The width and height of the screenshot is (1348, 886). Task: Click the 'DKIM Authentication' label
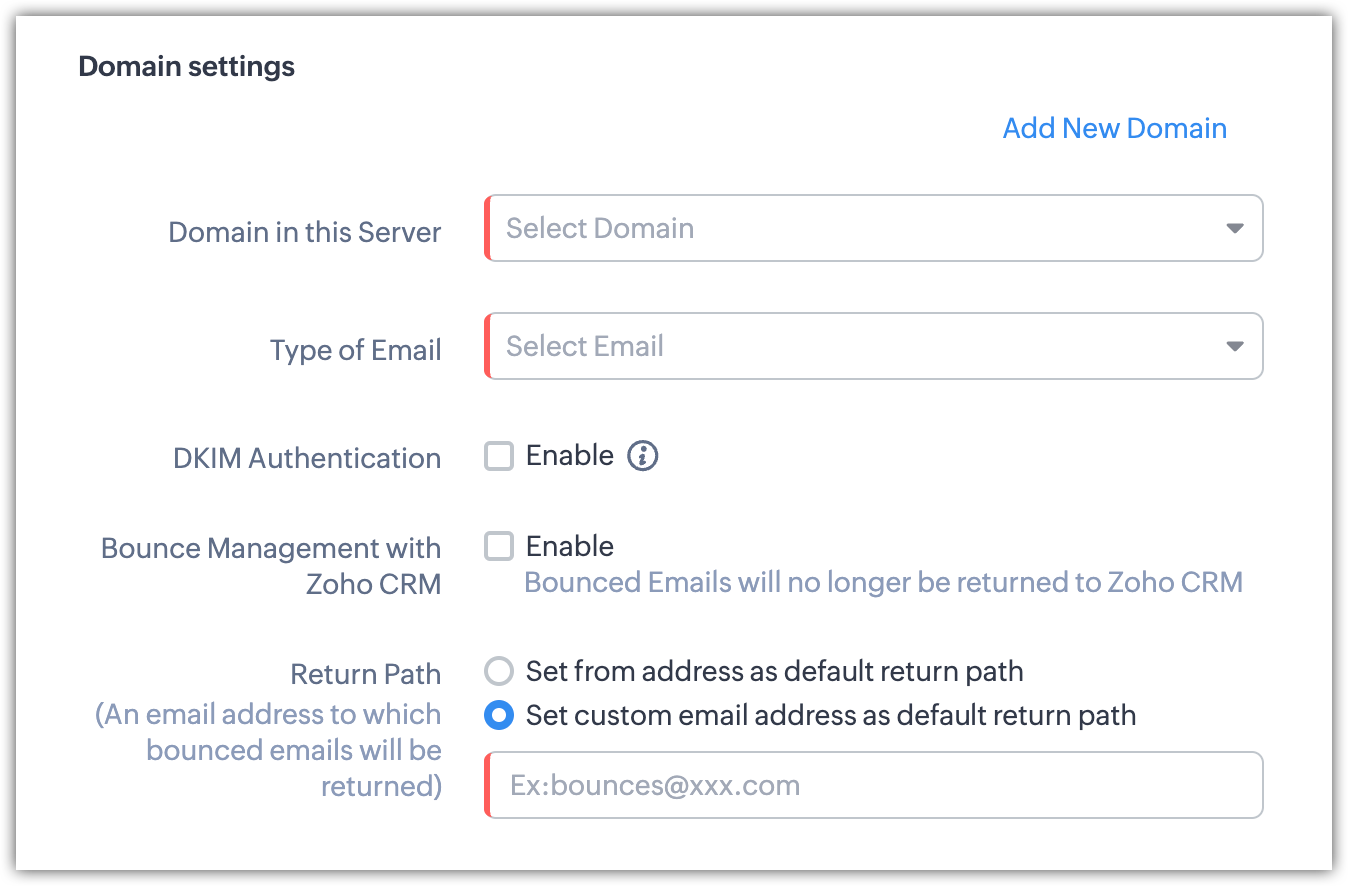coord(307,458)
